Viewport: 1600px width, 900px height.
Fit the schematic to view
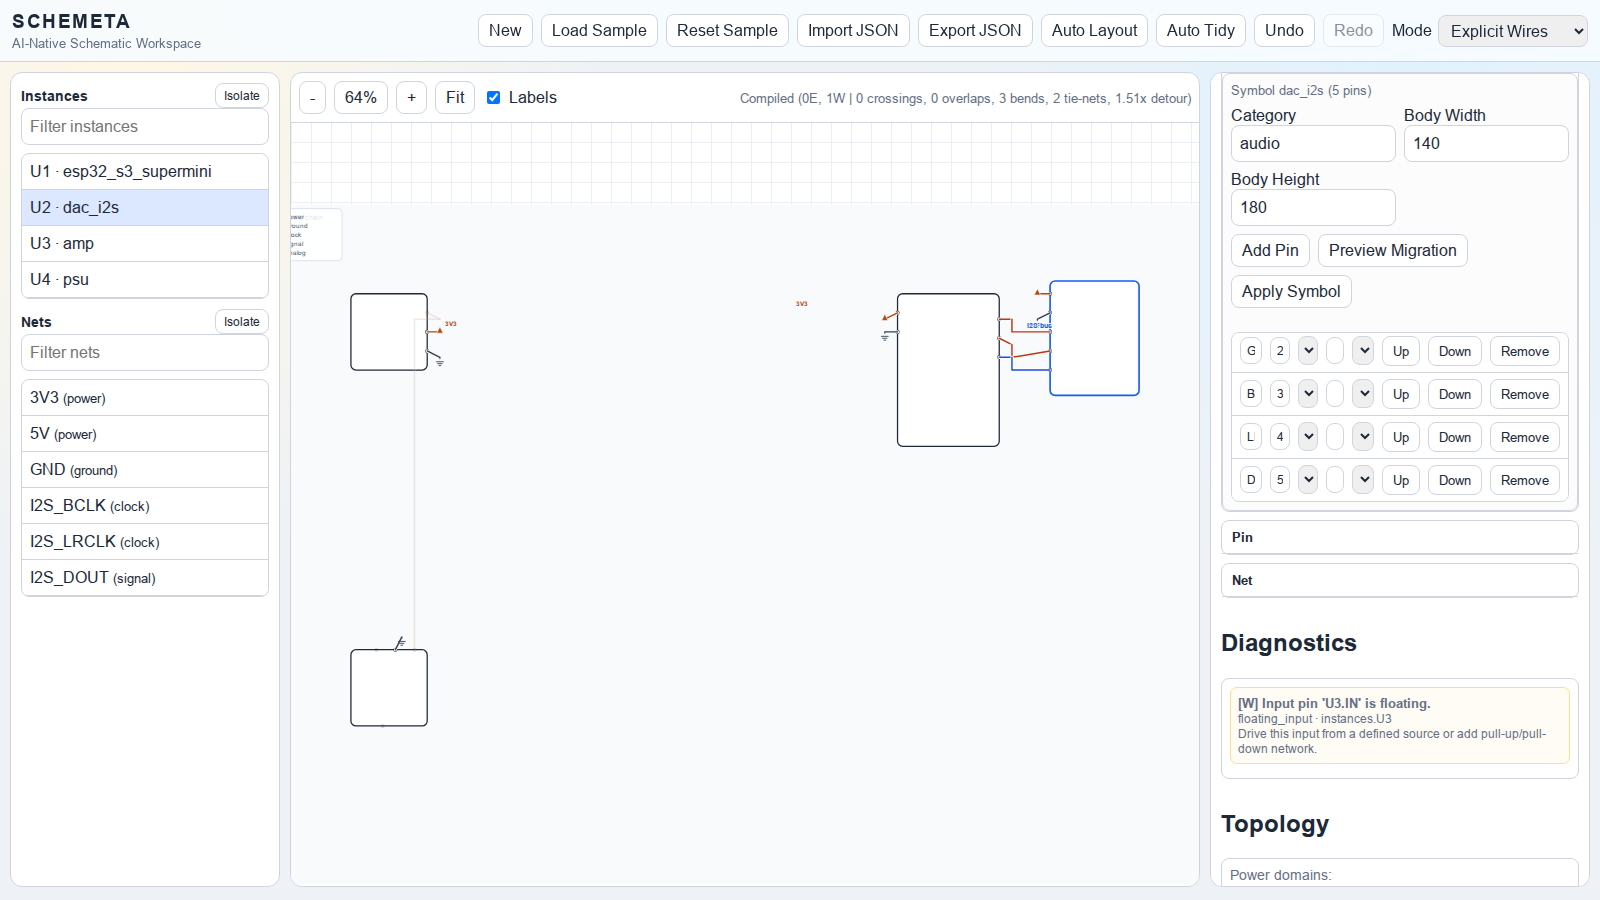click(455, 98)
